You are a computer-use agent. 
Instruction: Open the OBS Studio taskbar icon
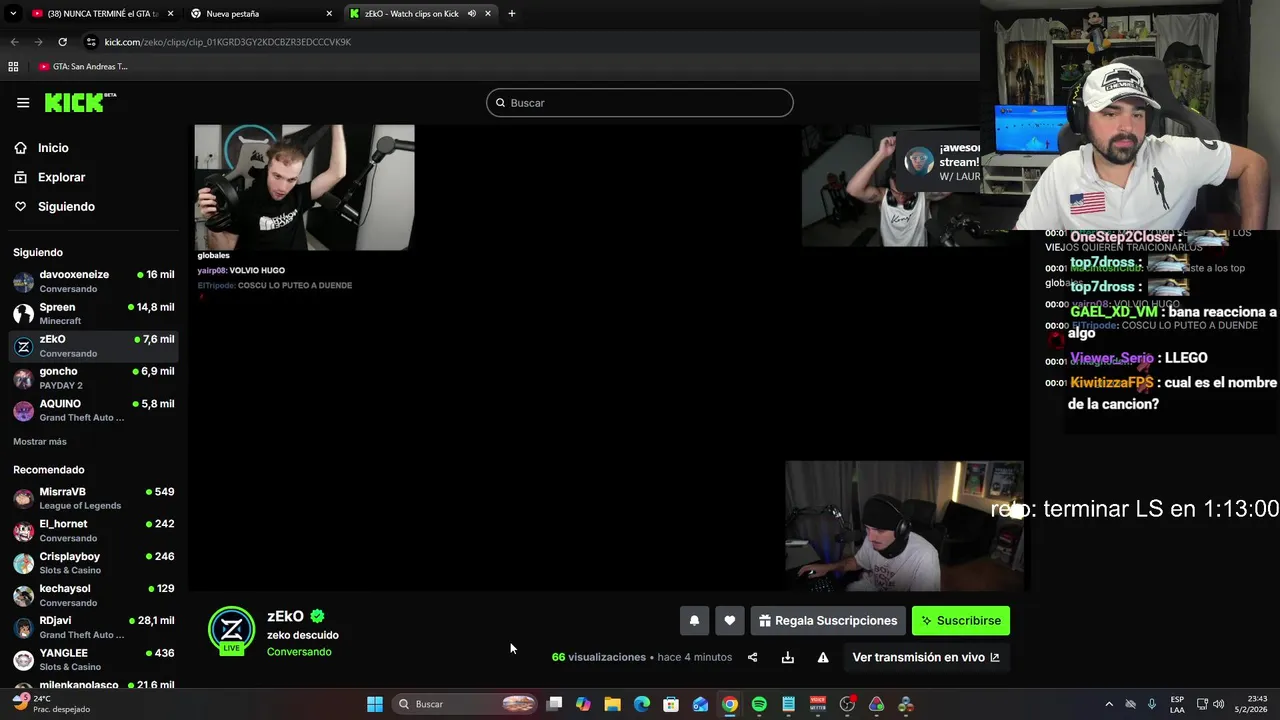pyautogui.click(x=847, y=704)
